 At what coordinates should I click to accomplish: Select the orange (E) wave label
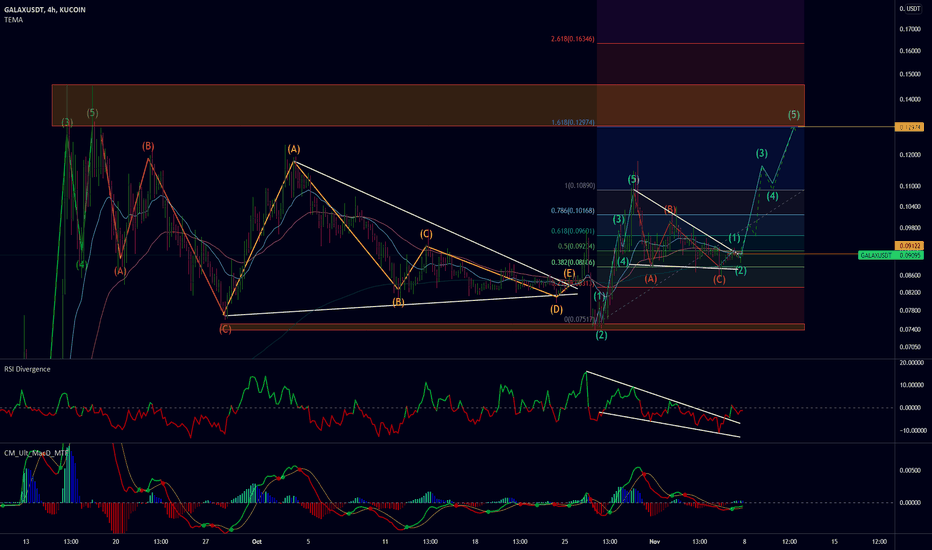(569, 274)
